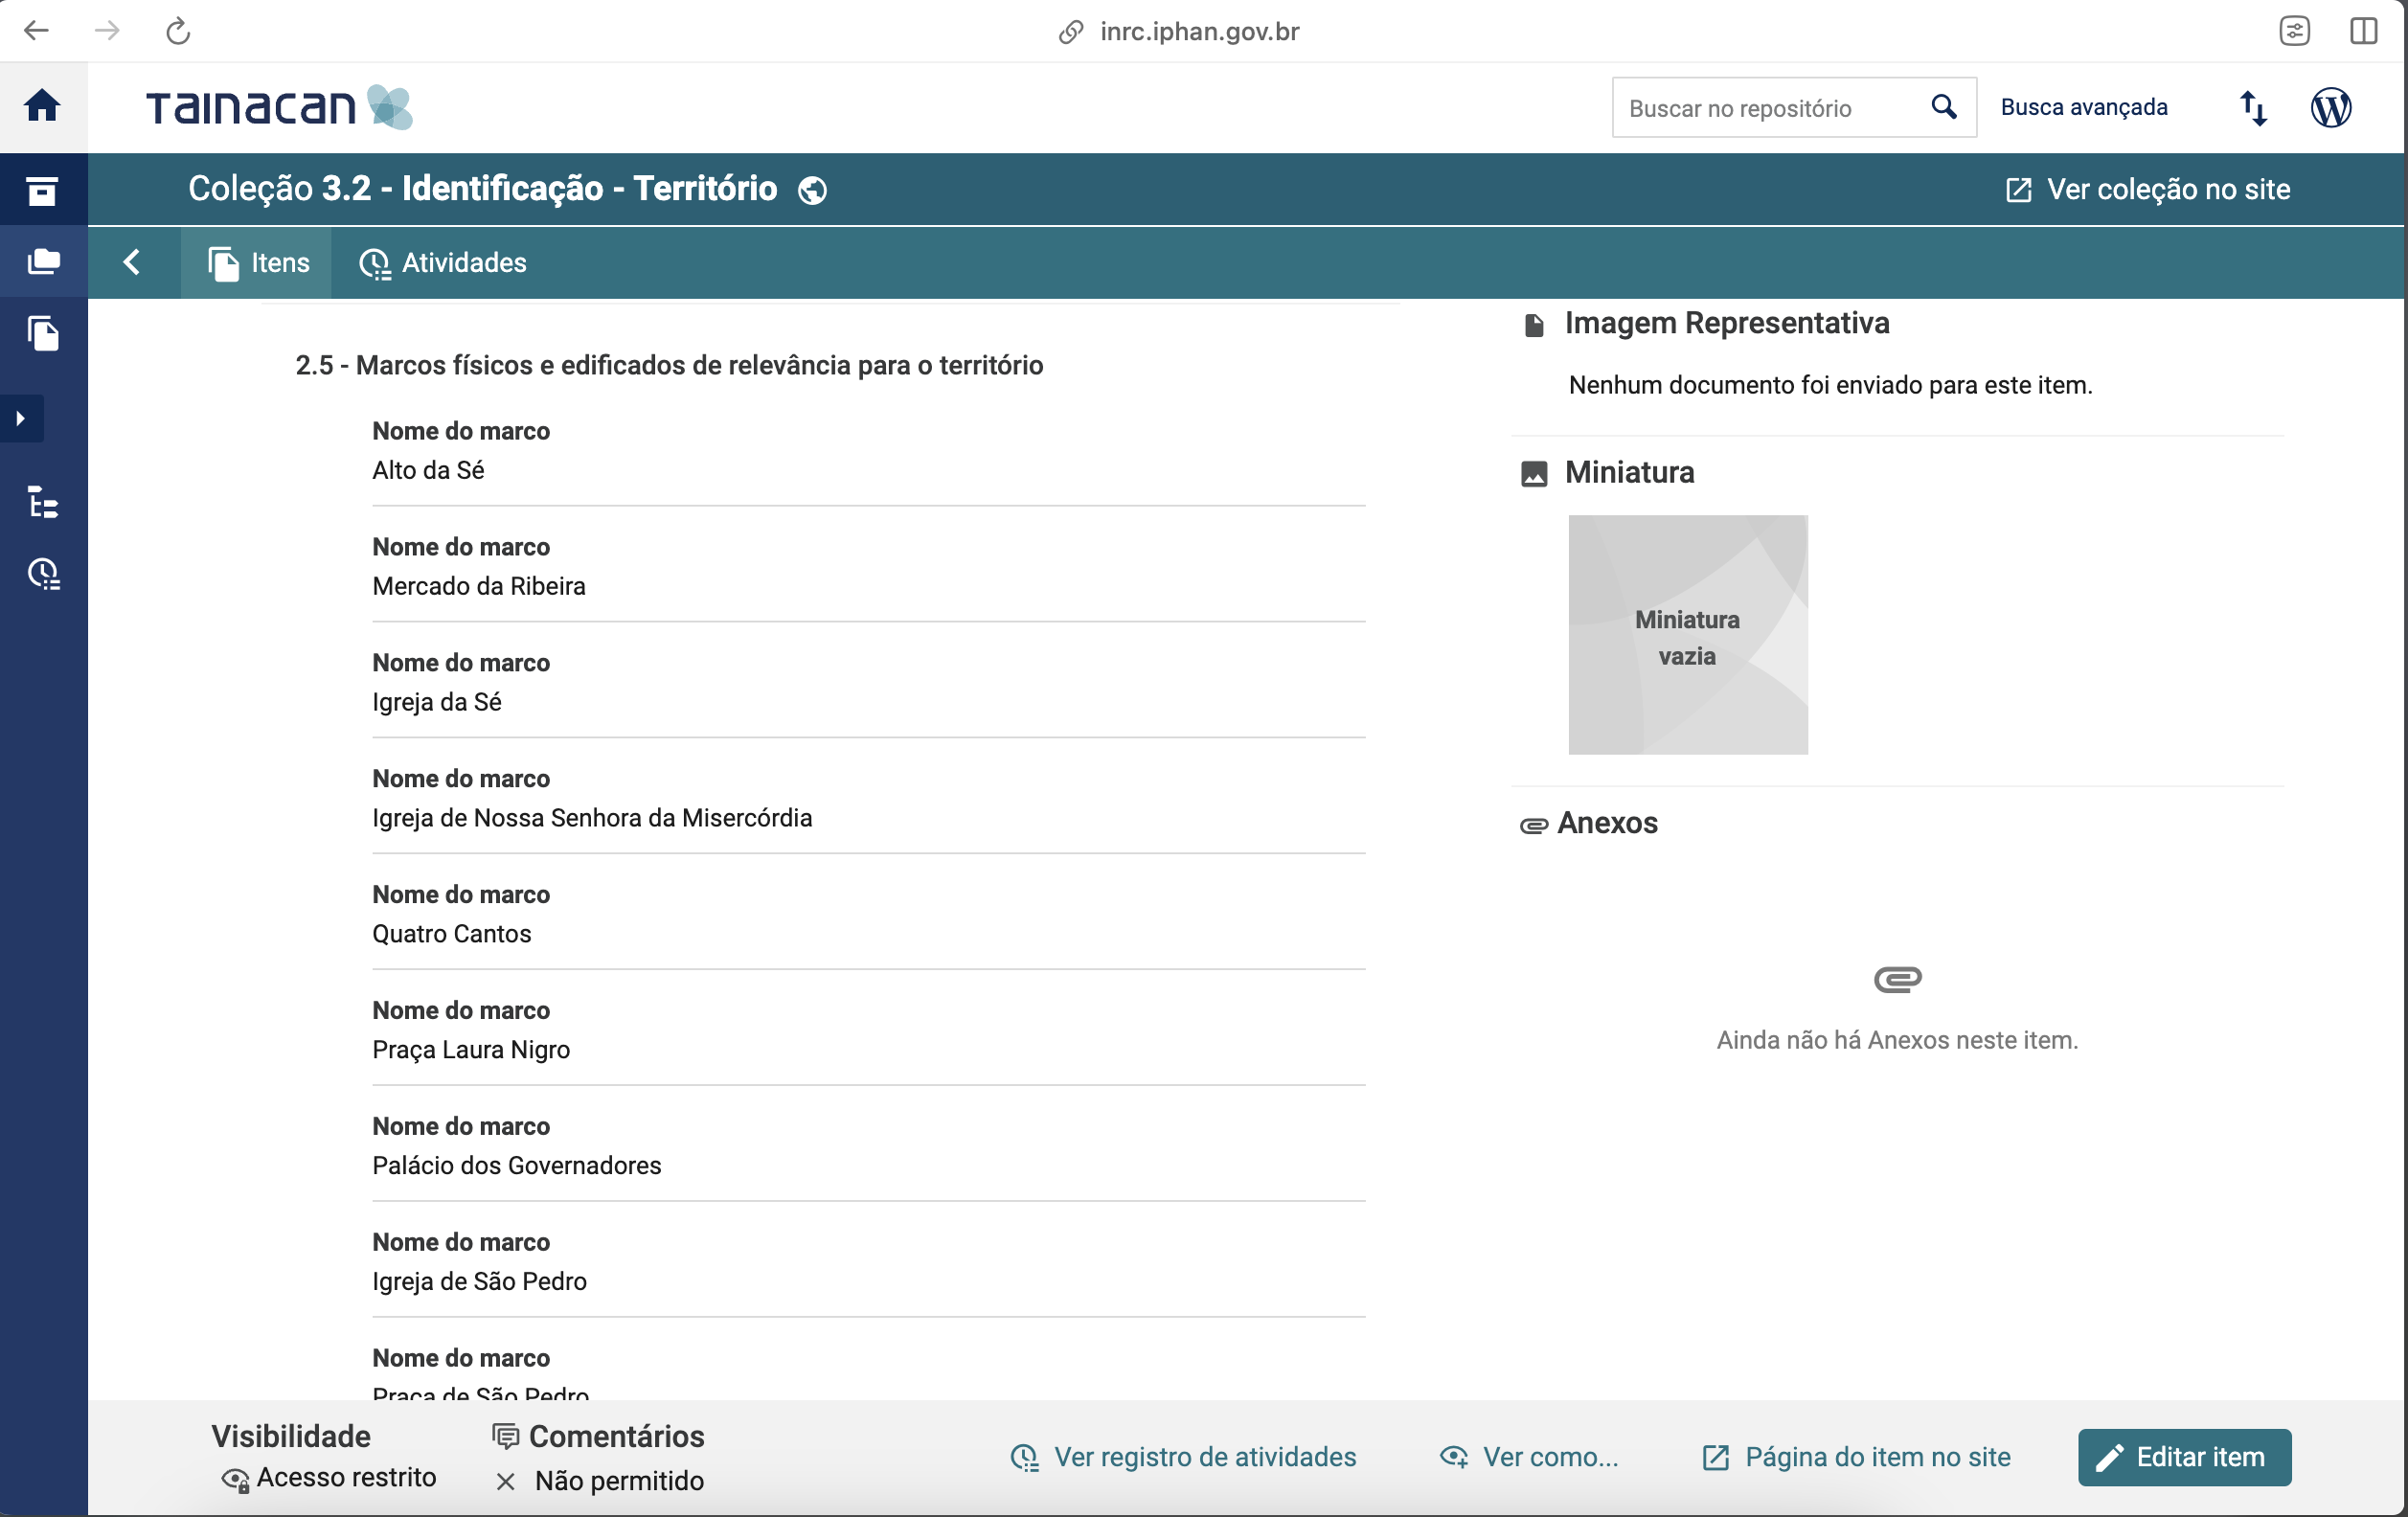Open Página do item no site
Screen dimensions: 2408x1517
1856,1457
